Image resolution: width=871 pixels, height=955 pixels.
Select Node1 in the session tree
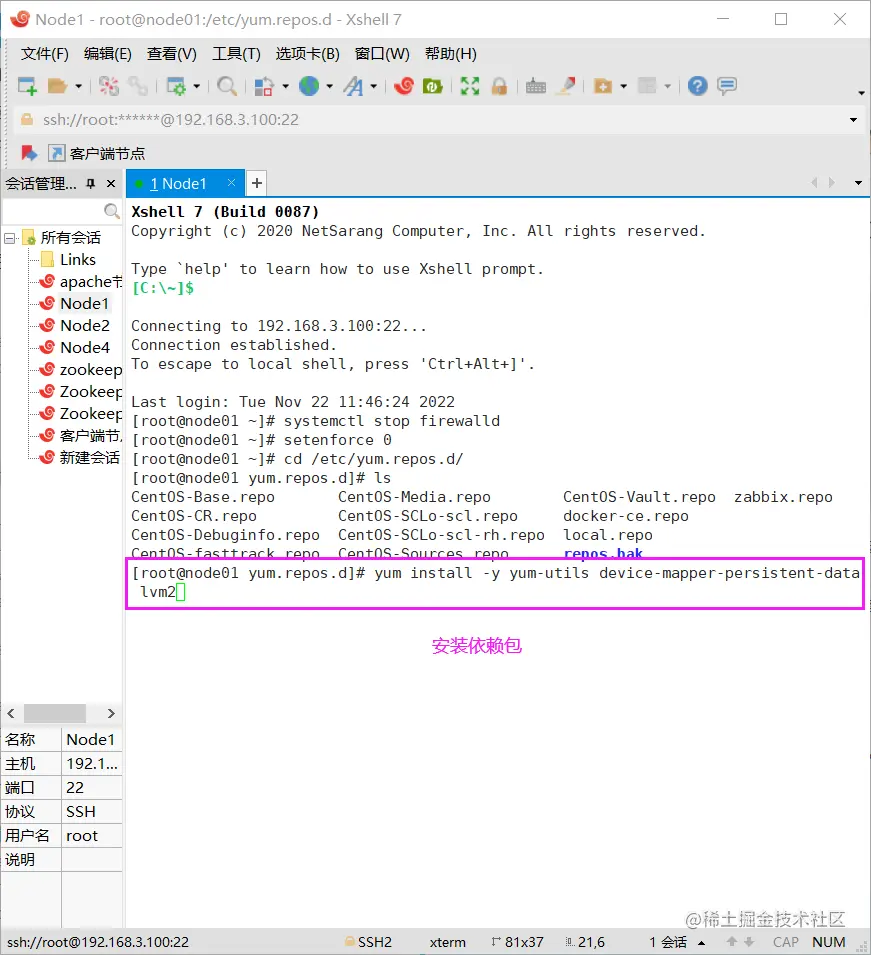pos(84,303)
